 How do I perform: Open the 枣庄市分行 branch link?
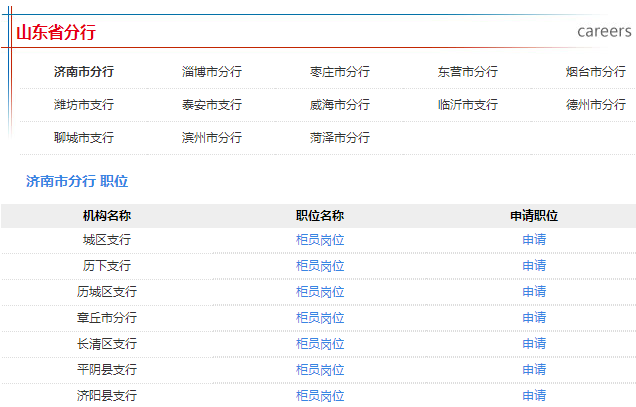(340, 72)
